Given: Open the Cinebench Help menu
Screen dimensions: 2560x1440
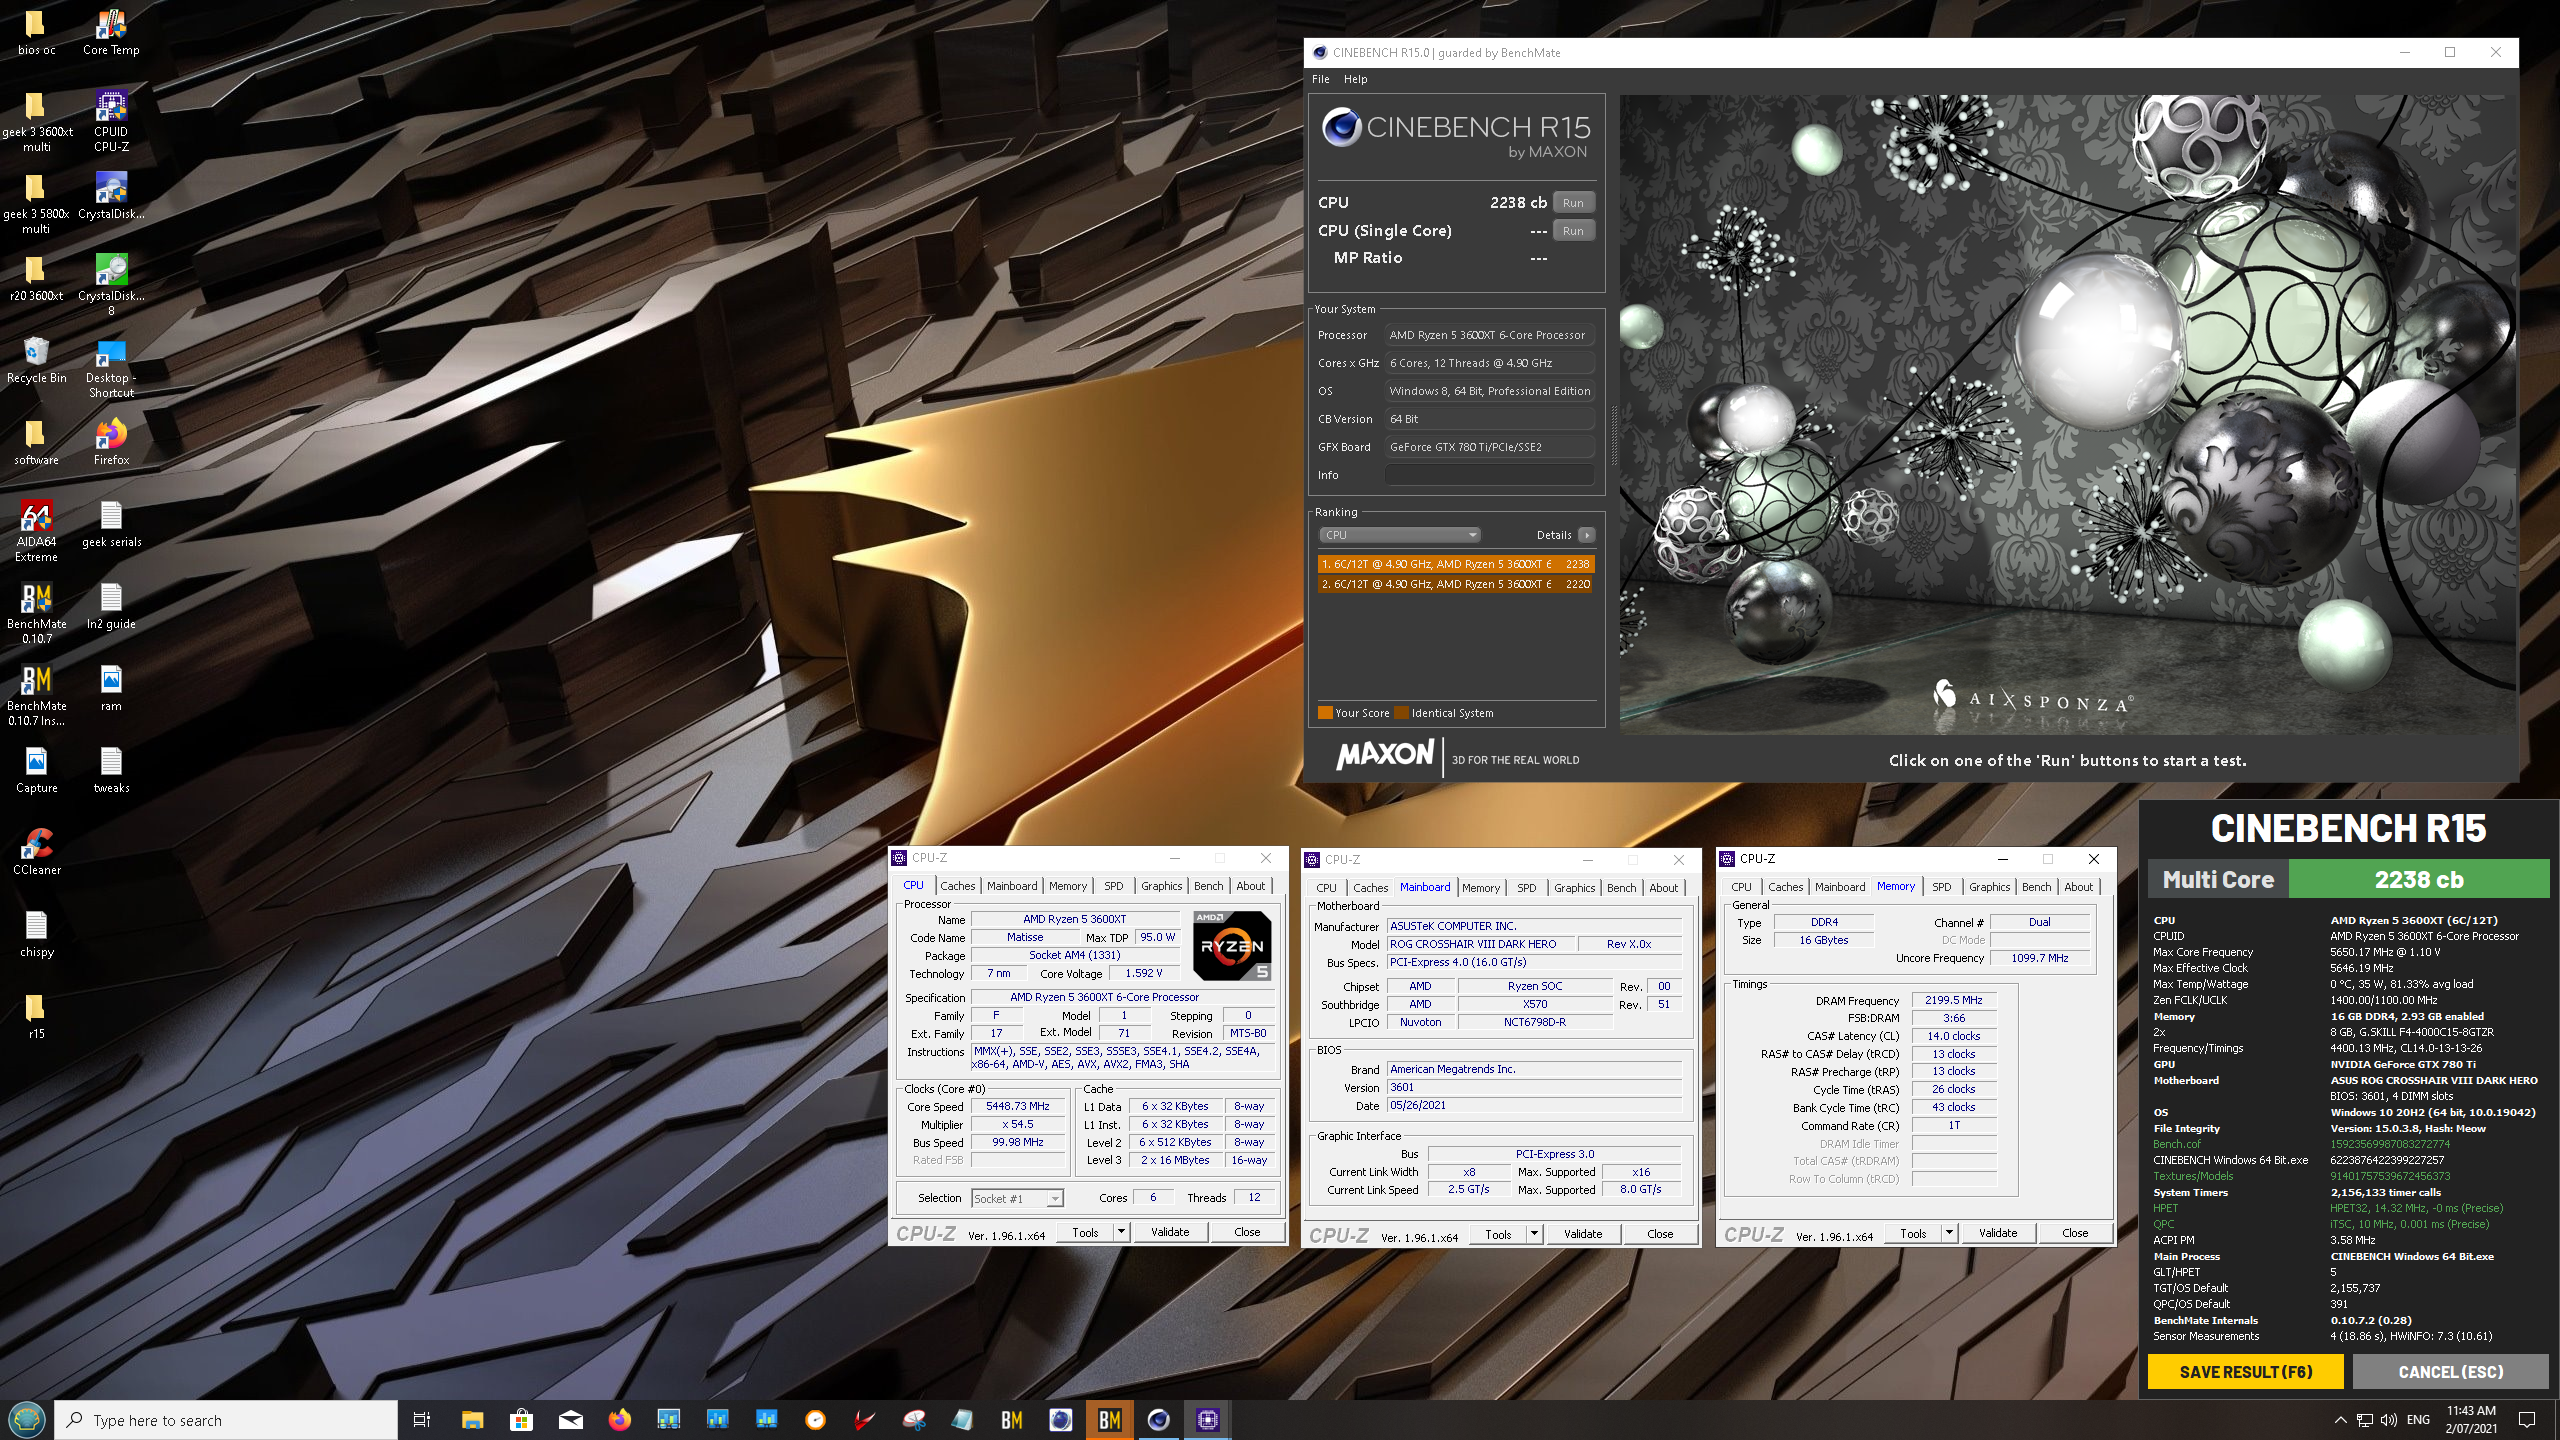Looking at the screenshot, I should coord(1355,79).
